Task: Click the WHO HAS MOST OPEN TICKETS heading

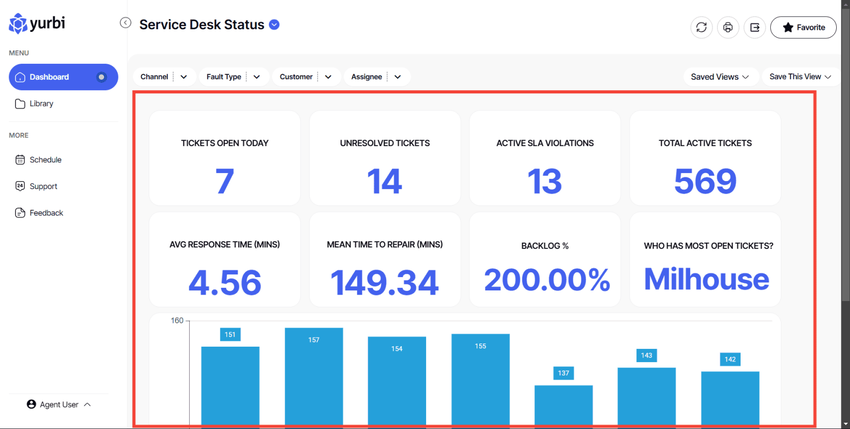Action: [x=709, y=246]
